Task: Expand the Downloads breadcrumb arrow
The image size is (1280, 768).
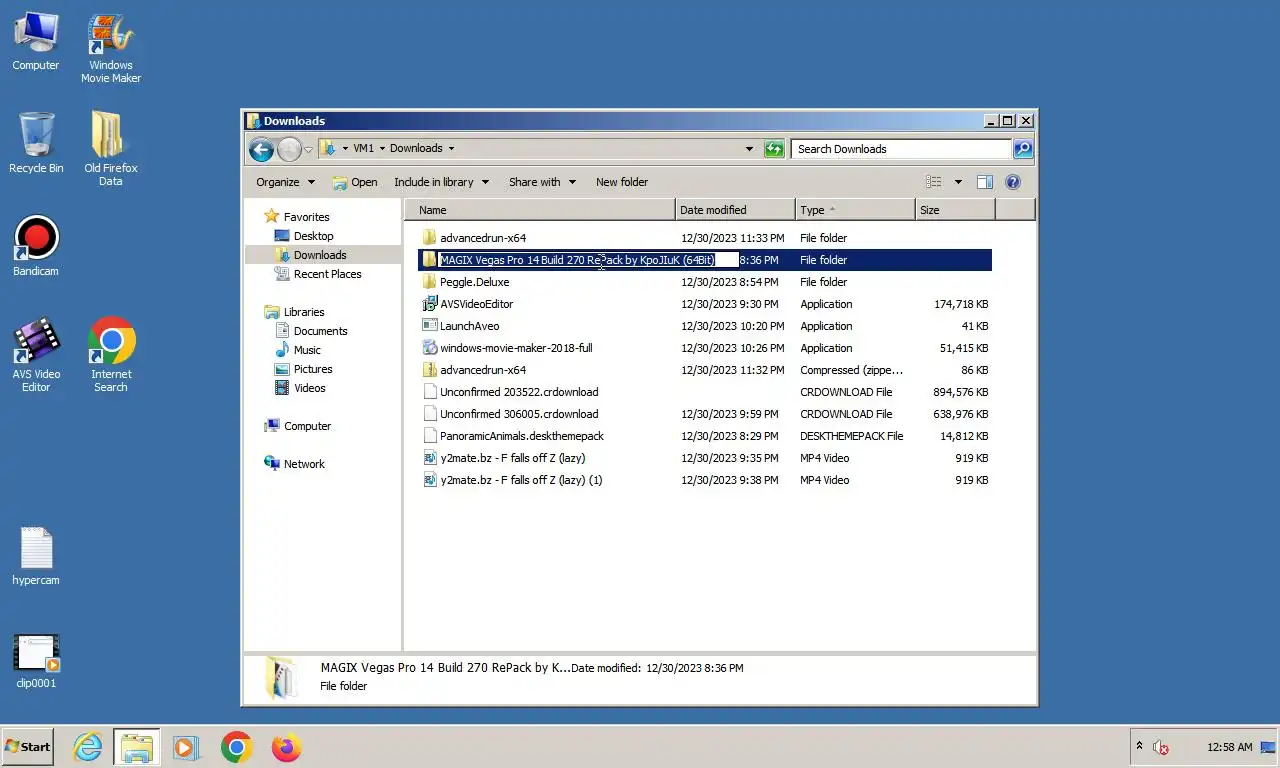Action: (x=451, y=149)
